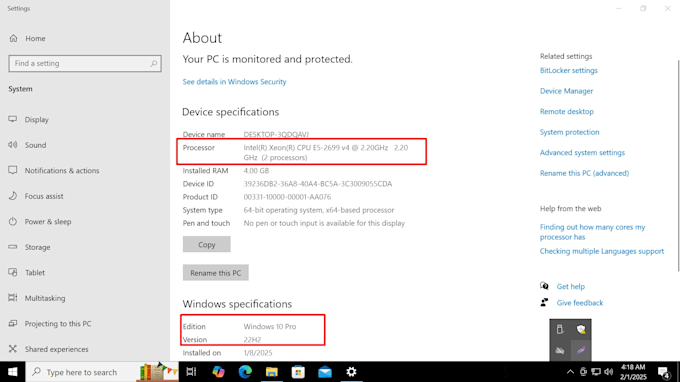Open Windows Security shield tray icon
The width and height of the screenshot is (680, 382).
click(581, 330)
